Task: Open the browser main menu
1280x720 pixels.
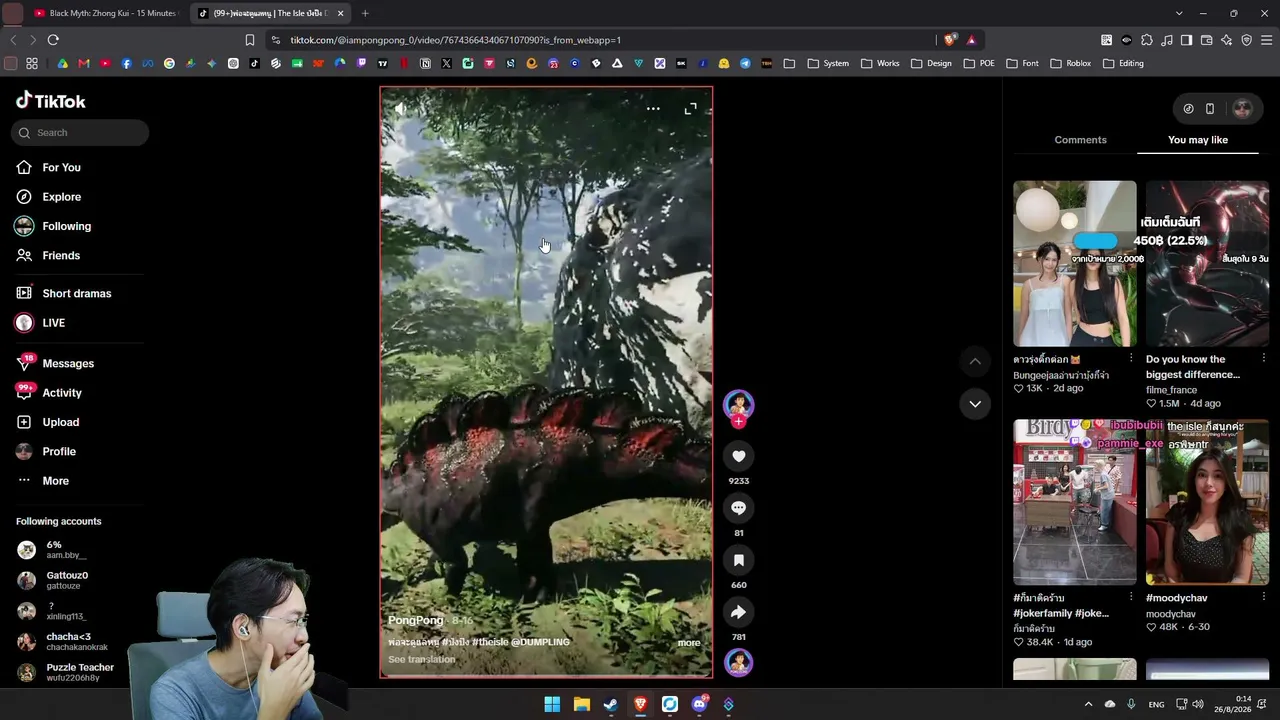Action: click(x=1266, y=40)
